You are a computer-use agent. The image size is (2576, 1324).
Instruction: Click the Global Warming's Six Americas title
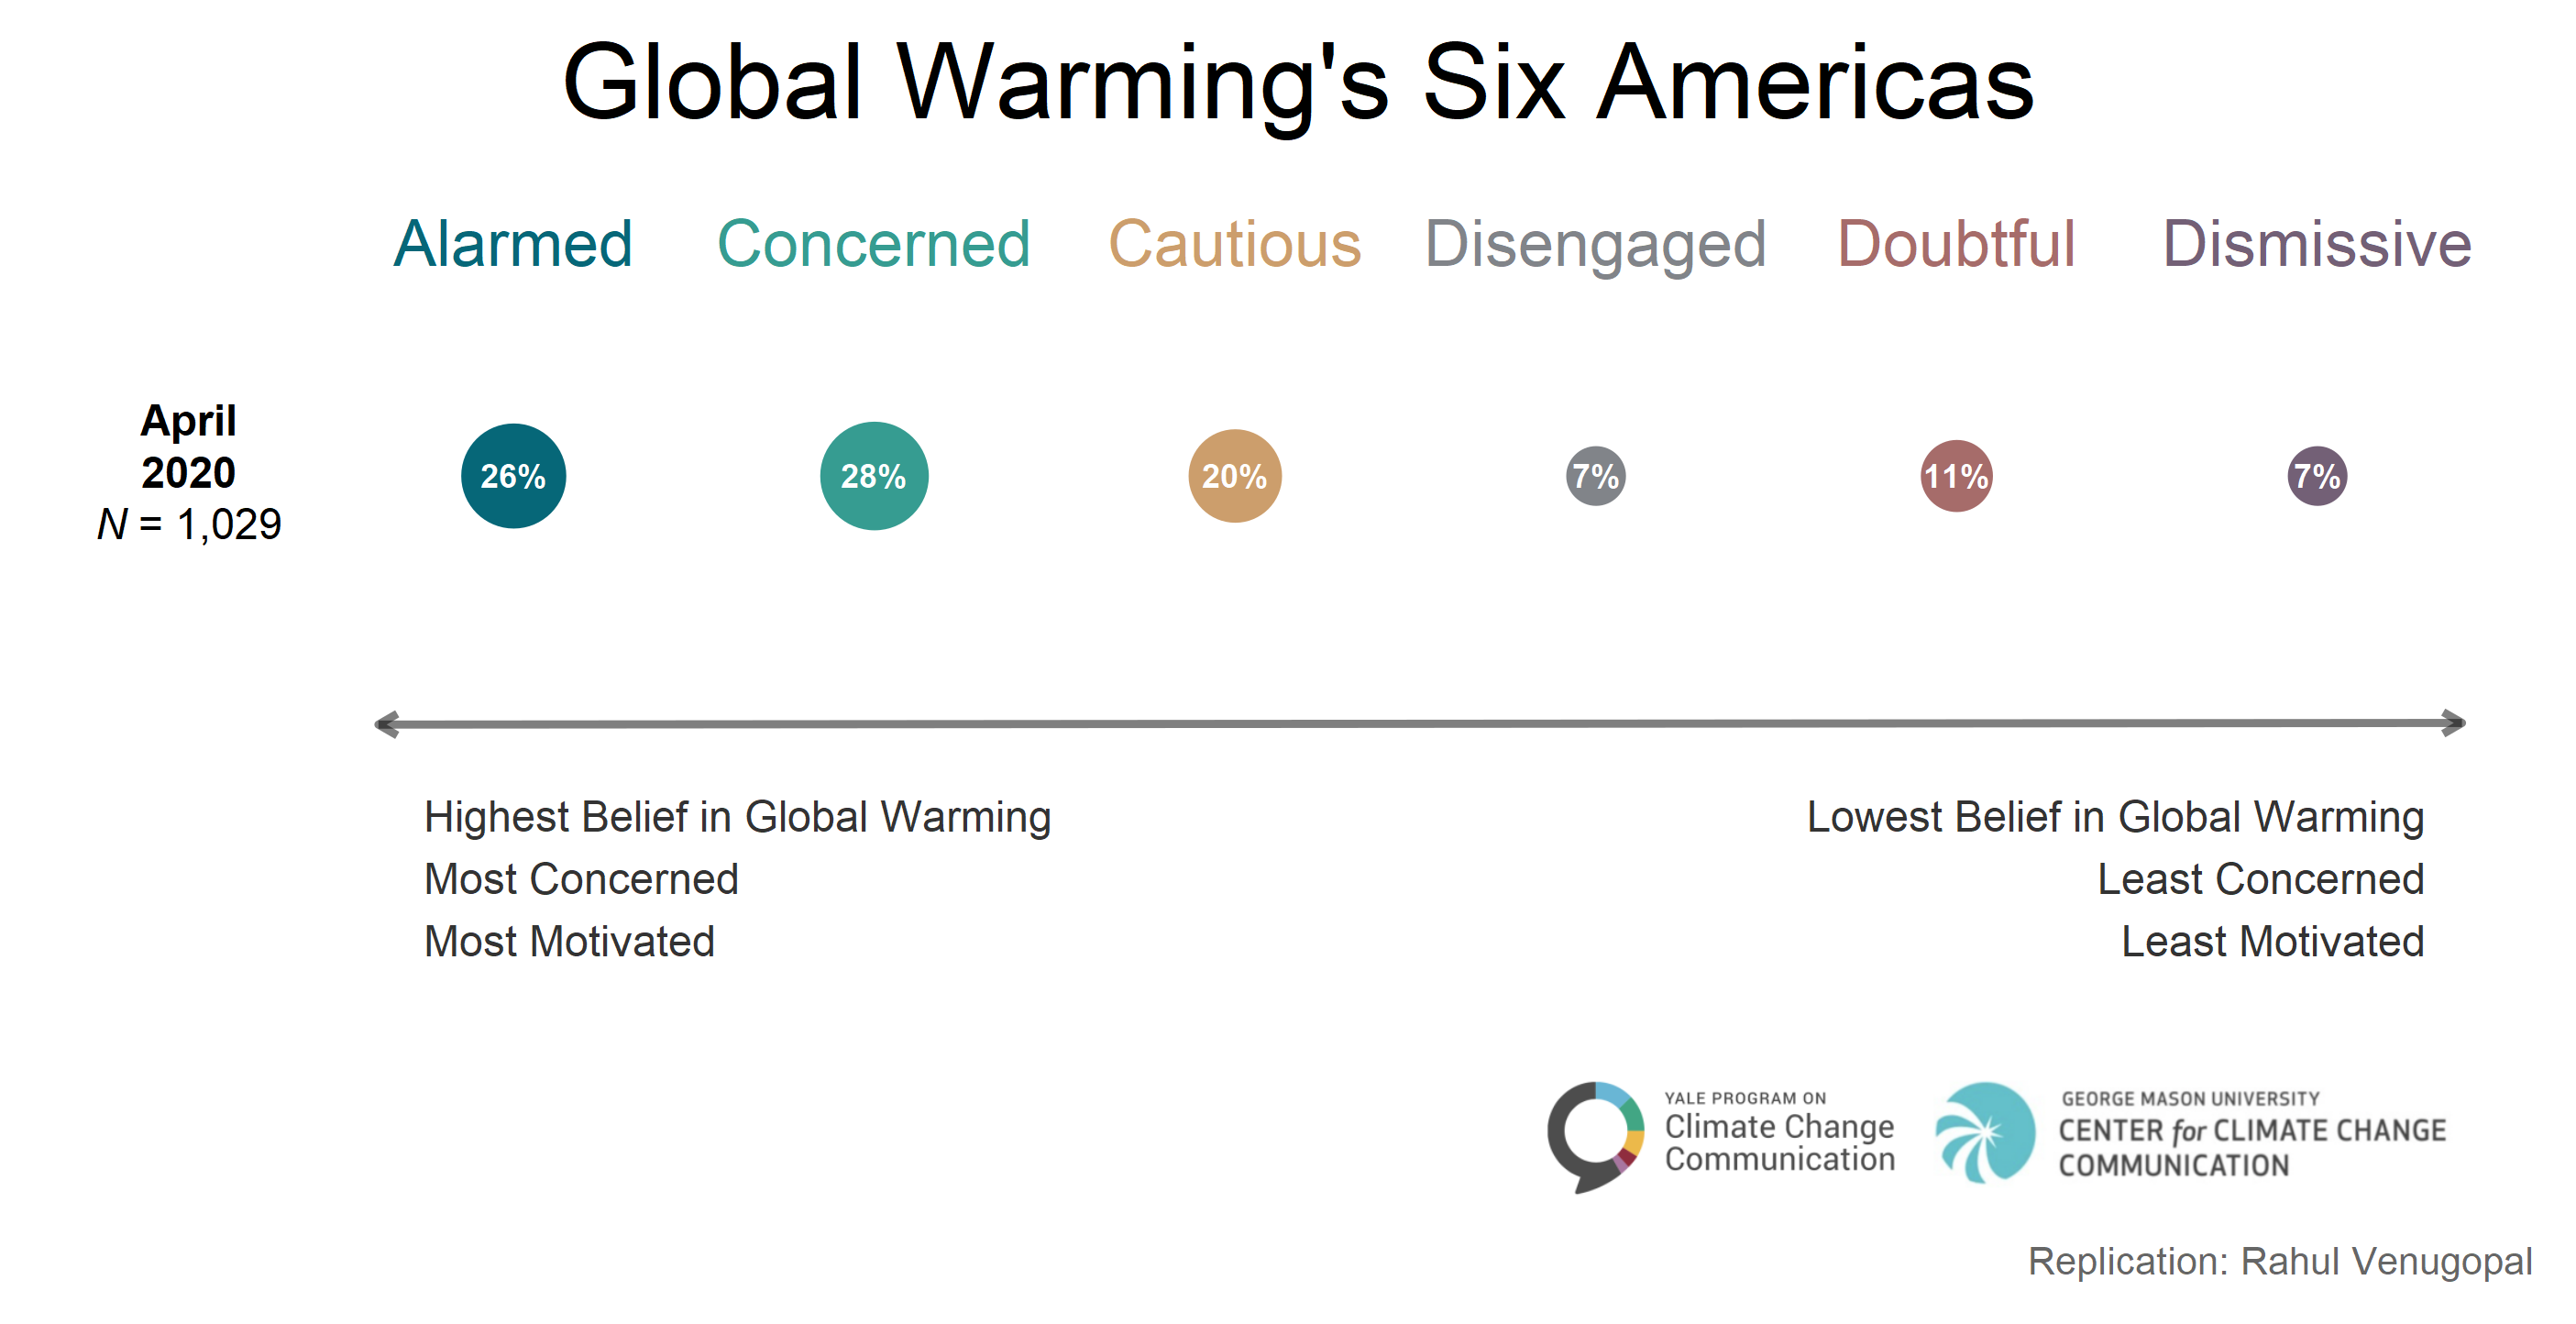(1298, 84)
